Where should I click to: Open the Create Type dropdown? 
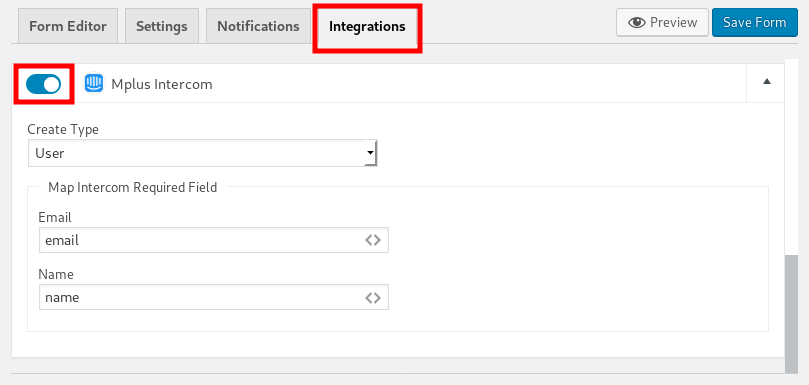[203, 153]
